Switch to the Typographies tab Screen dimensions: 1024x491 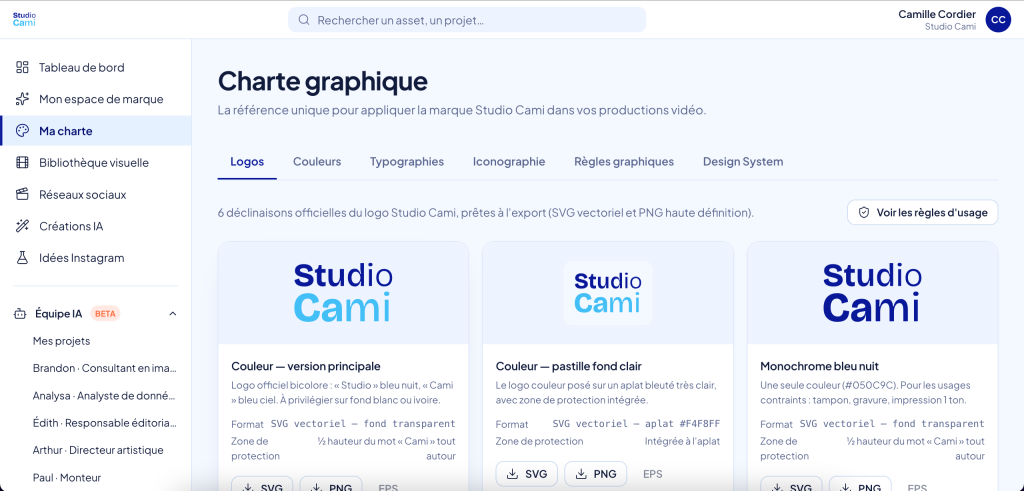[407, 161]
